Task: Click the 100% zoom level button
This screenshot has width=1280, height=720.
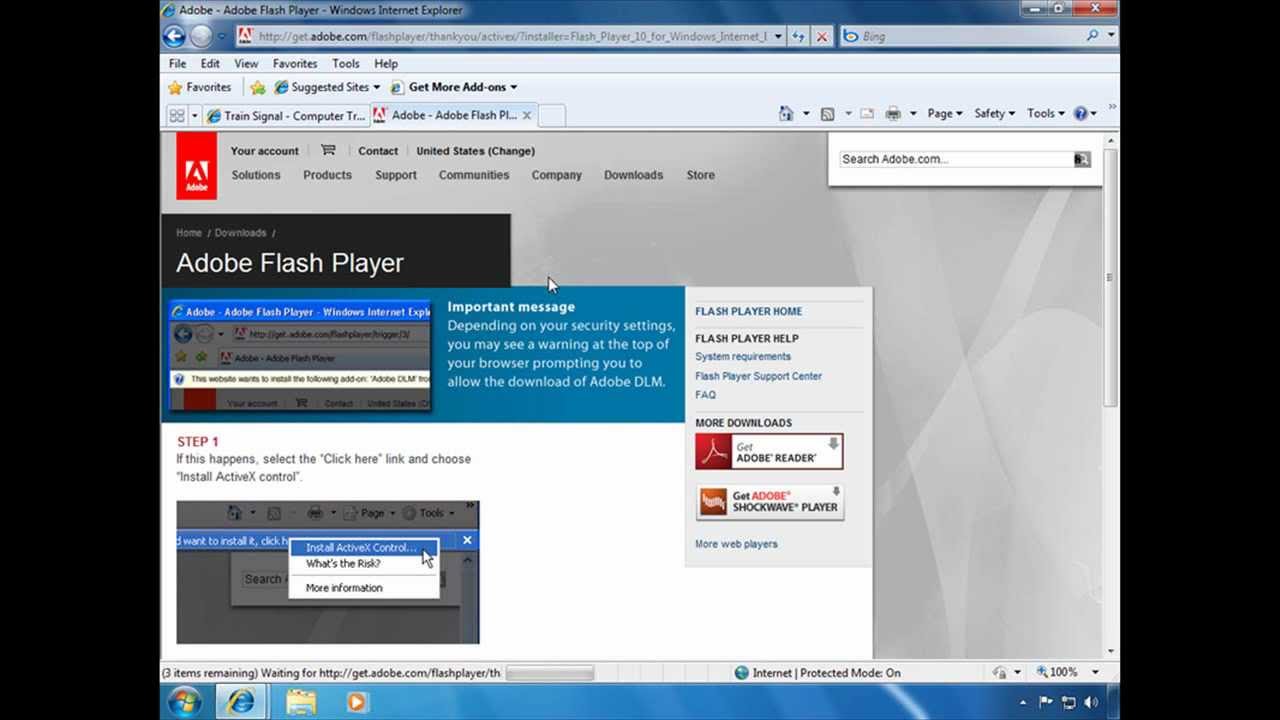Action: click(x=1057, y=673)
